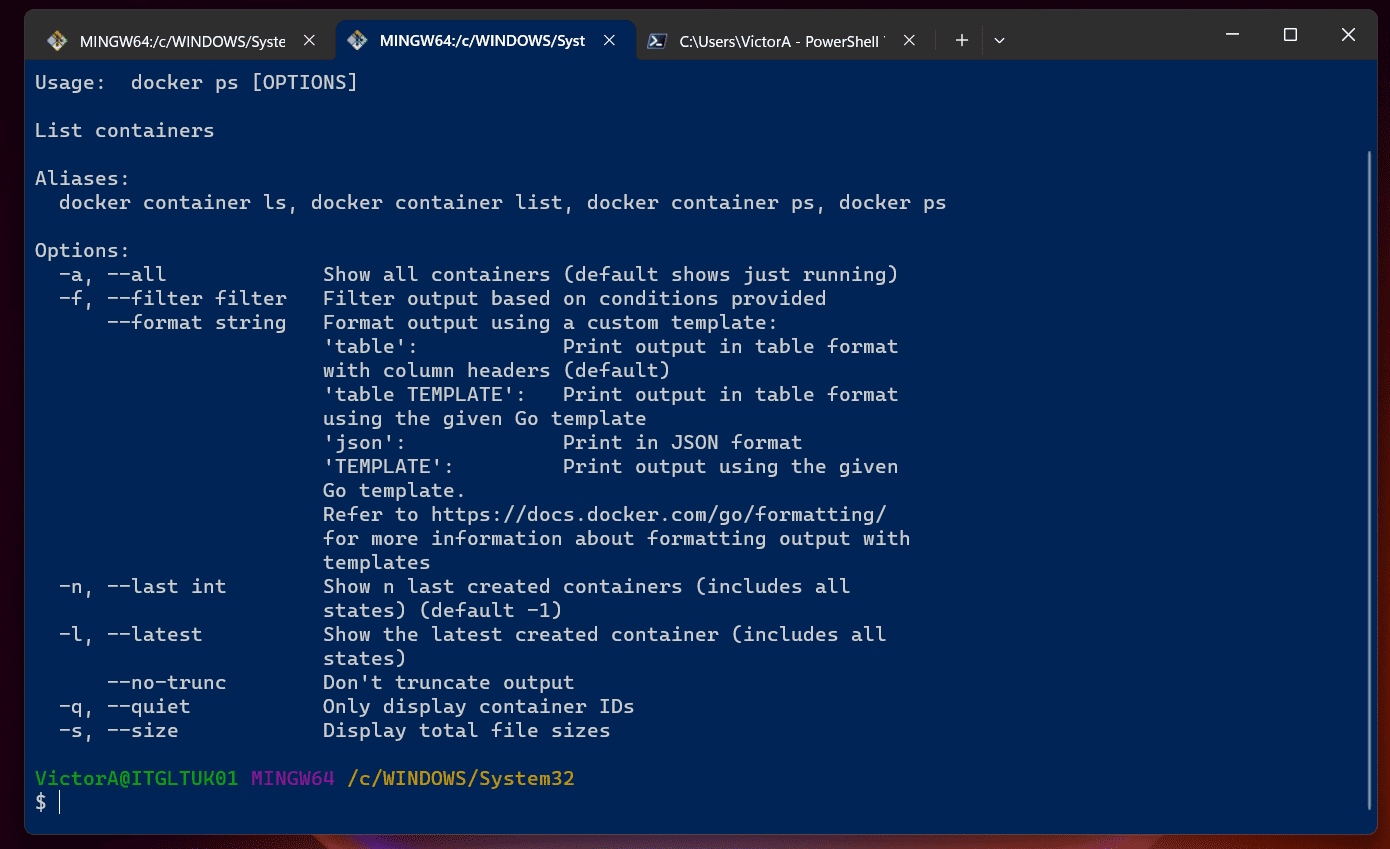
Task: Click the 'Aliases:' heading
Action: pyautogui.click(x=82, y=178)
